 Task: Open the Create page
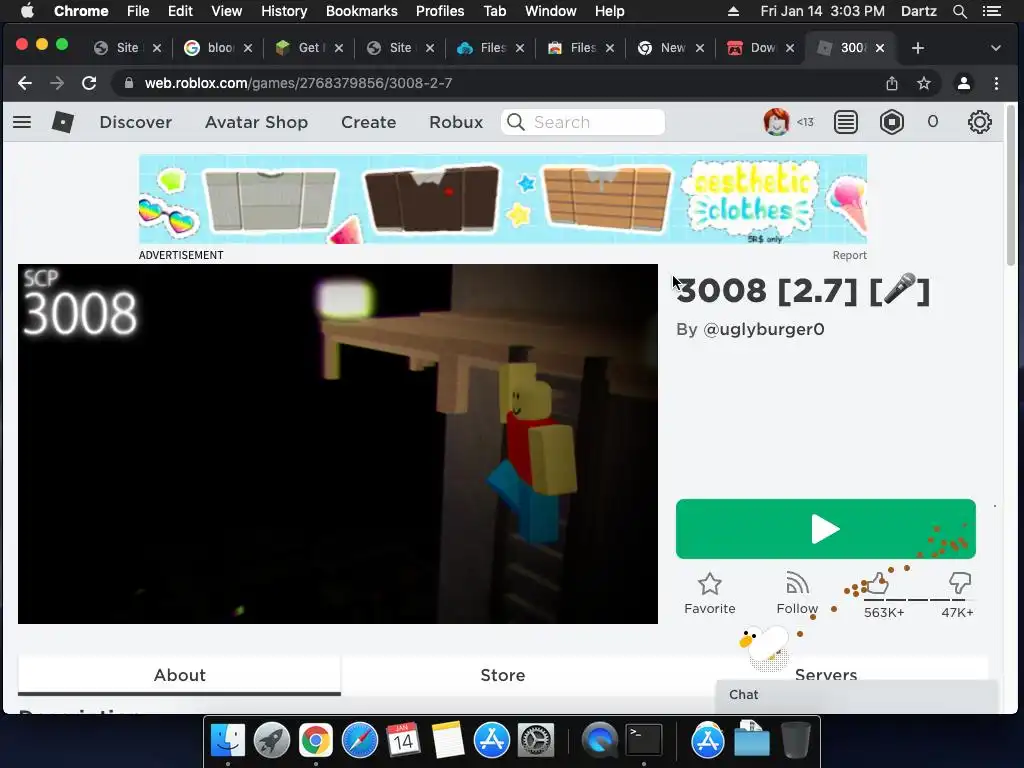pyautogui.click(x=368, y=122)
